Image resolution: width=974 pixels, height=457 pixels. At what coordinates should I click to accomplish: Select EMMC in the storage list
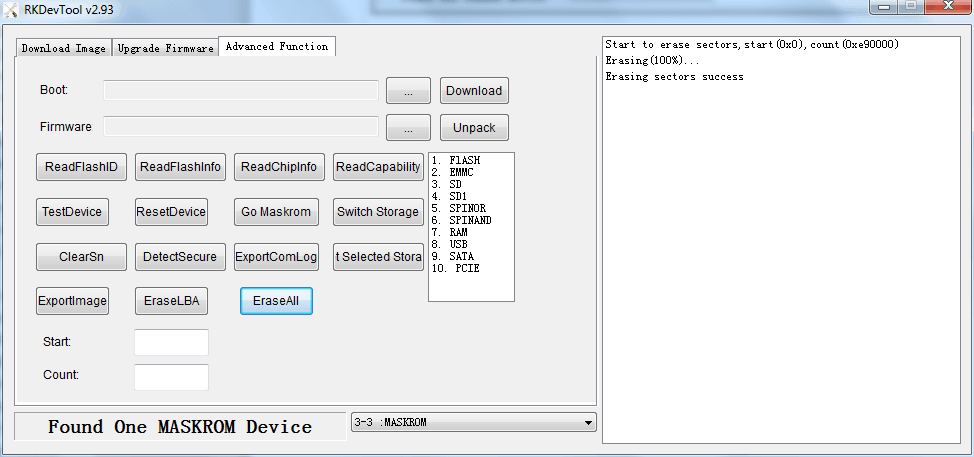coord(460,172)
